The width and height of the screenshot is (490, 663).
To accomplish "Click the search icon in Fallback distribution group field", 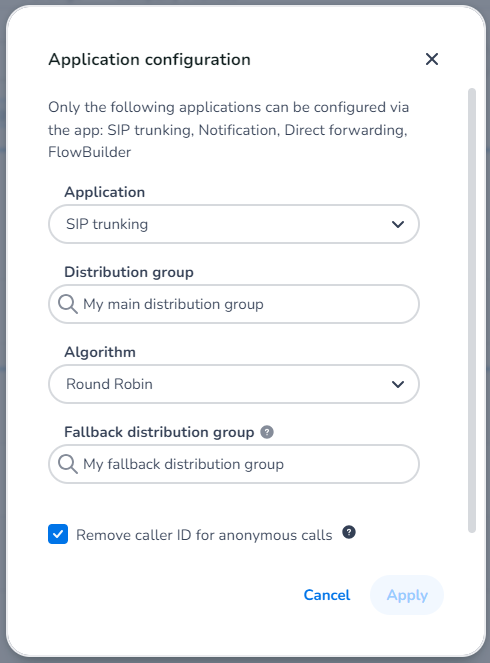I will [68, 464].
